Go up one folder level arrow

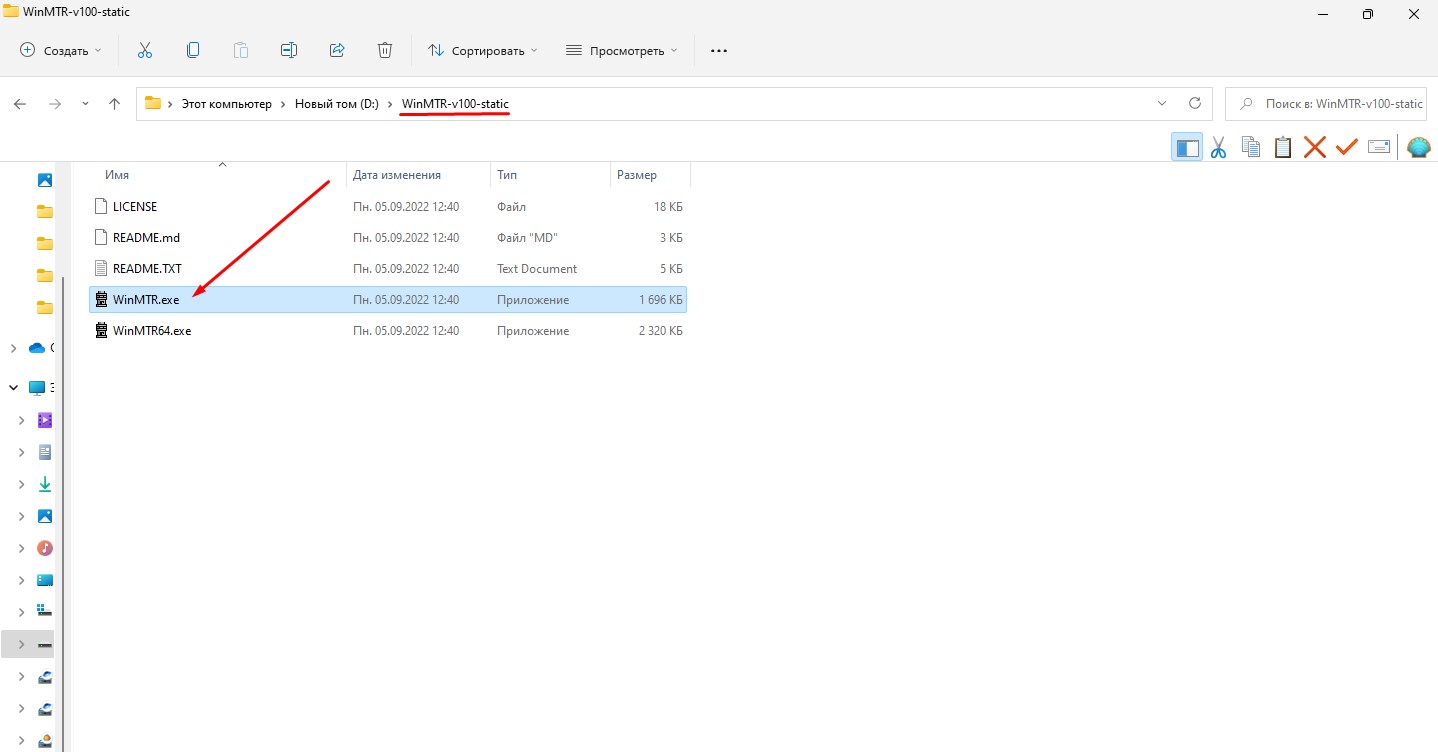115,103
